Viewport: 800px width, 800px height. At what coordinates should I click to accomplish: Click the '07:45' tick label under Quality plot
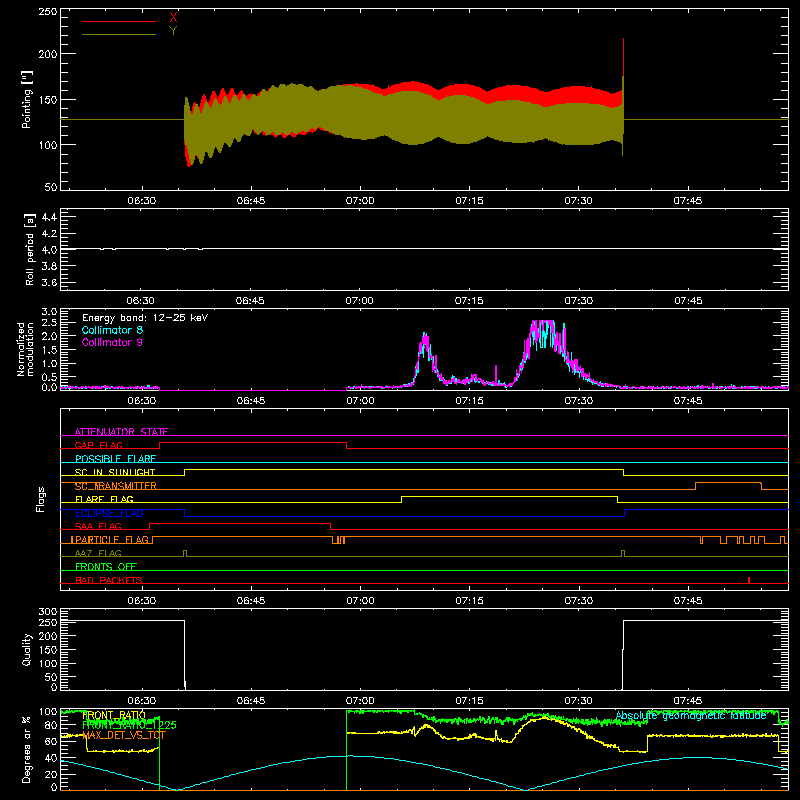688,701
